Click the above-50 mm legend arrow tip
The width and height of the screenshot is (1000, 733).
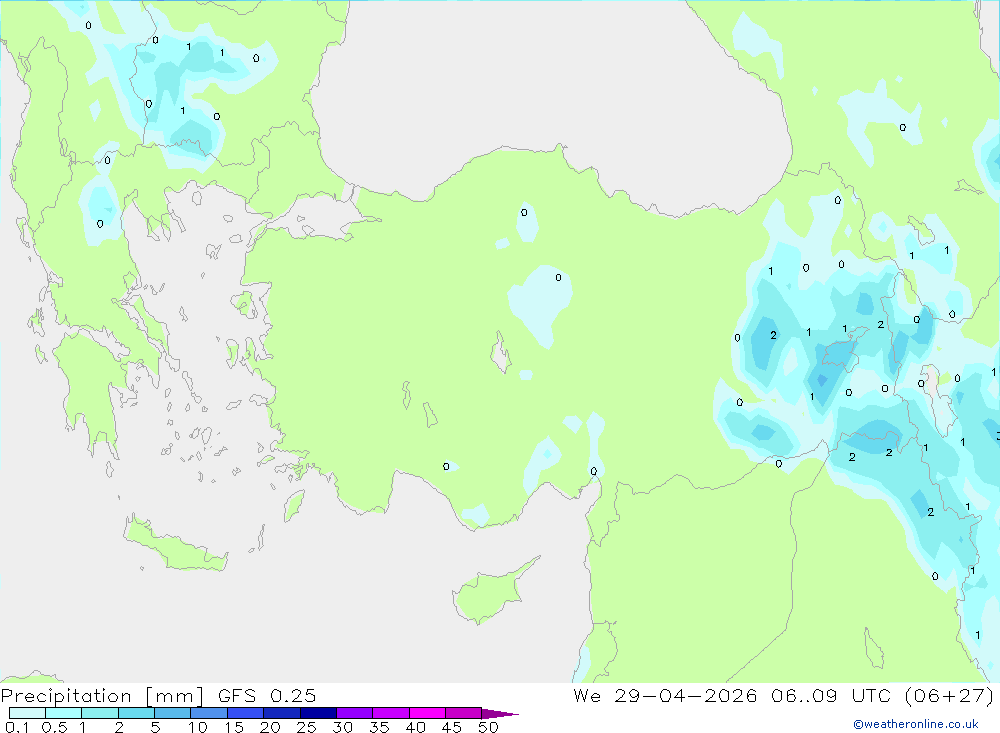(x=500, y=713)
